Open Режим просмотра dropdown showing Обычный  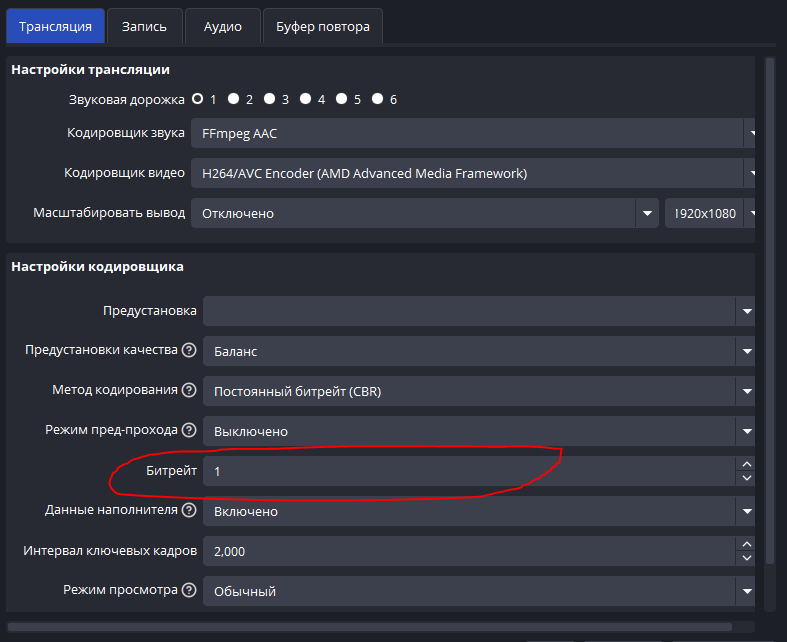[479, 591]
